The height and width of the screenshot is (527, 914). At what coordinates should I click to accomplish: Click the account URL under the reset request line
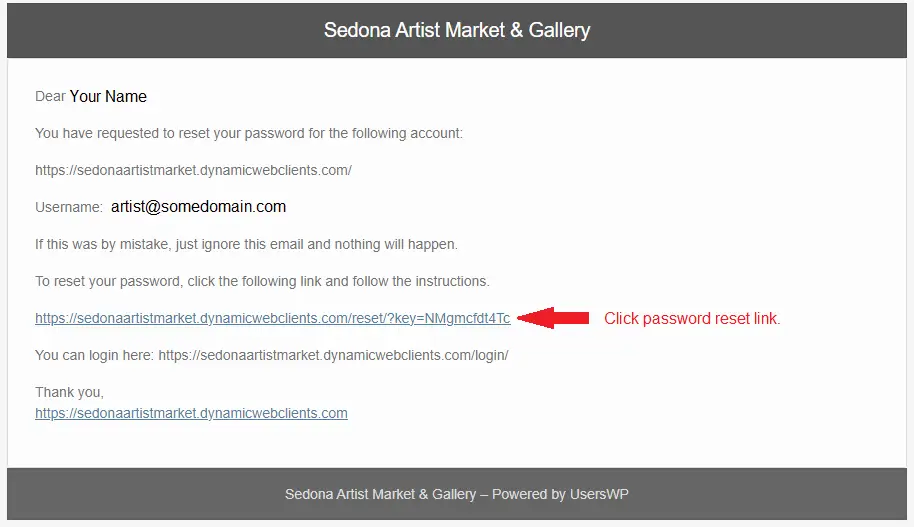[x=193, y=170]
